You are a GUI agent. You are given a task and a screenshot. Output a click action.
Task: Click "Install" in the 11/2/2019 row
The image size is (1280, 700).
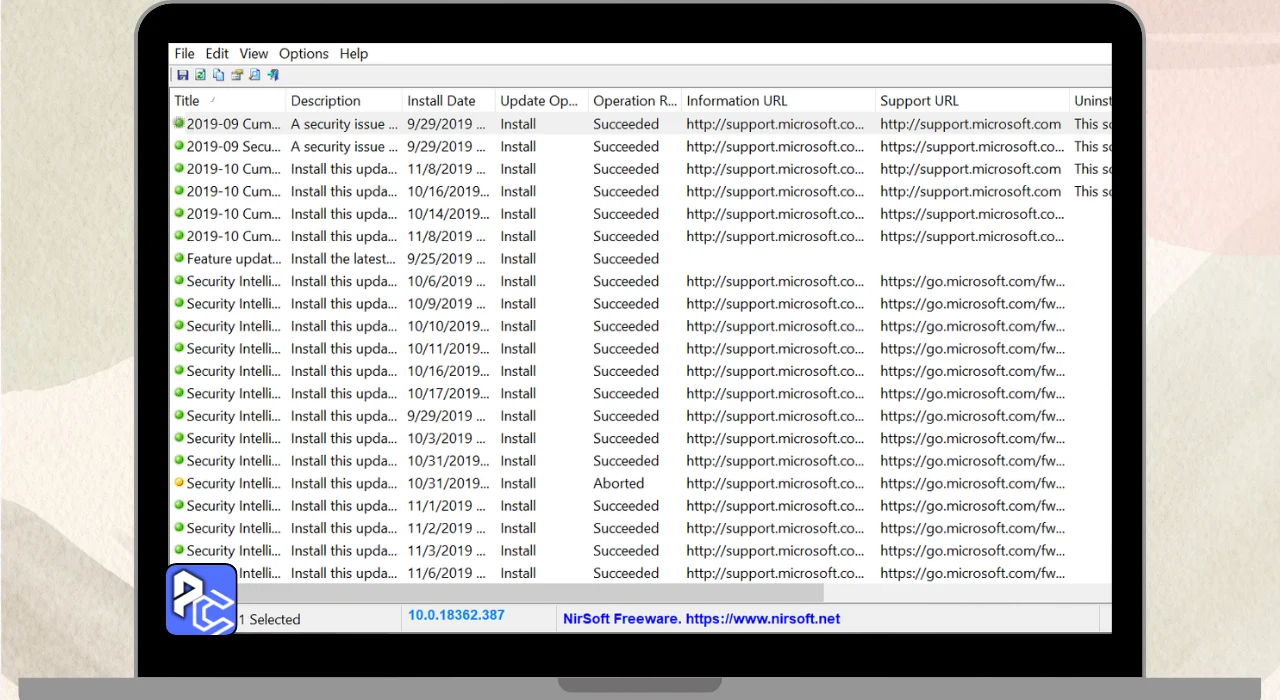[518, 528]
